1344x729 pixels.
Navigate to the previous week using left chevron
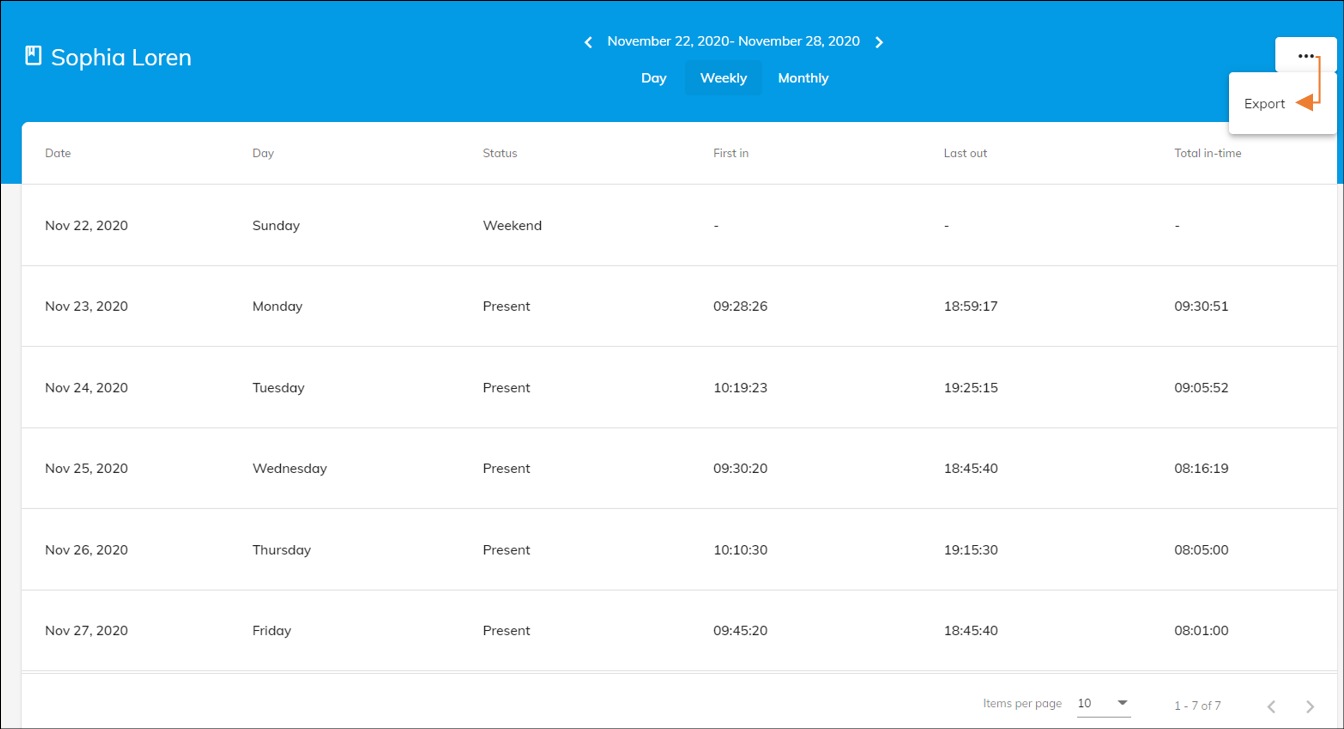(588, 42)
